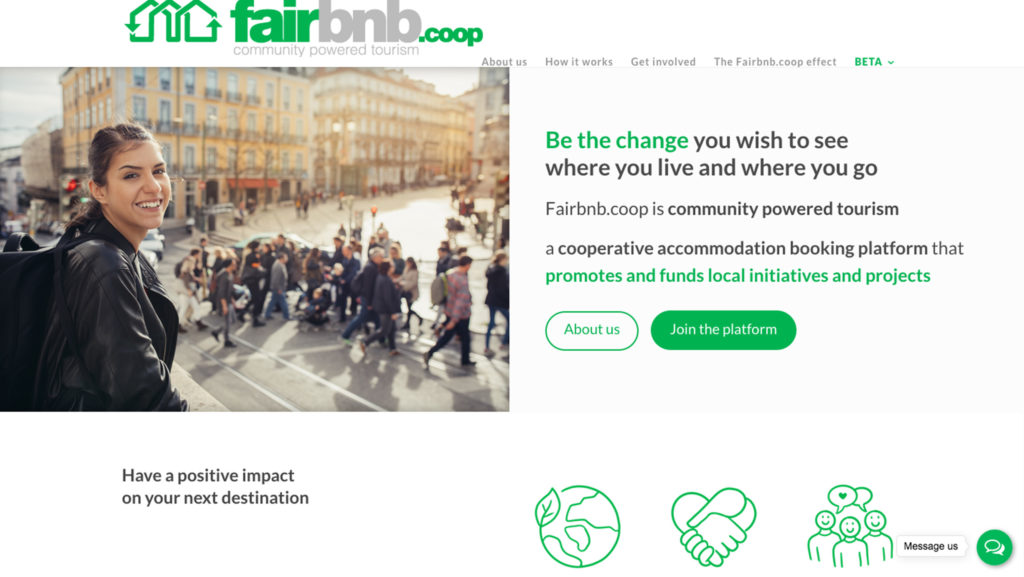Click the fairbnb.coop wordmark in the header
The height and width of the screenshot is (577, 1024).
click(357, 23)
